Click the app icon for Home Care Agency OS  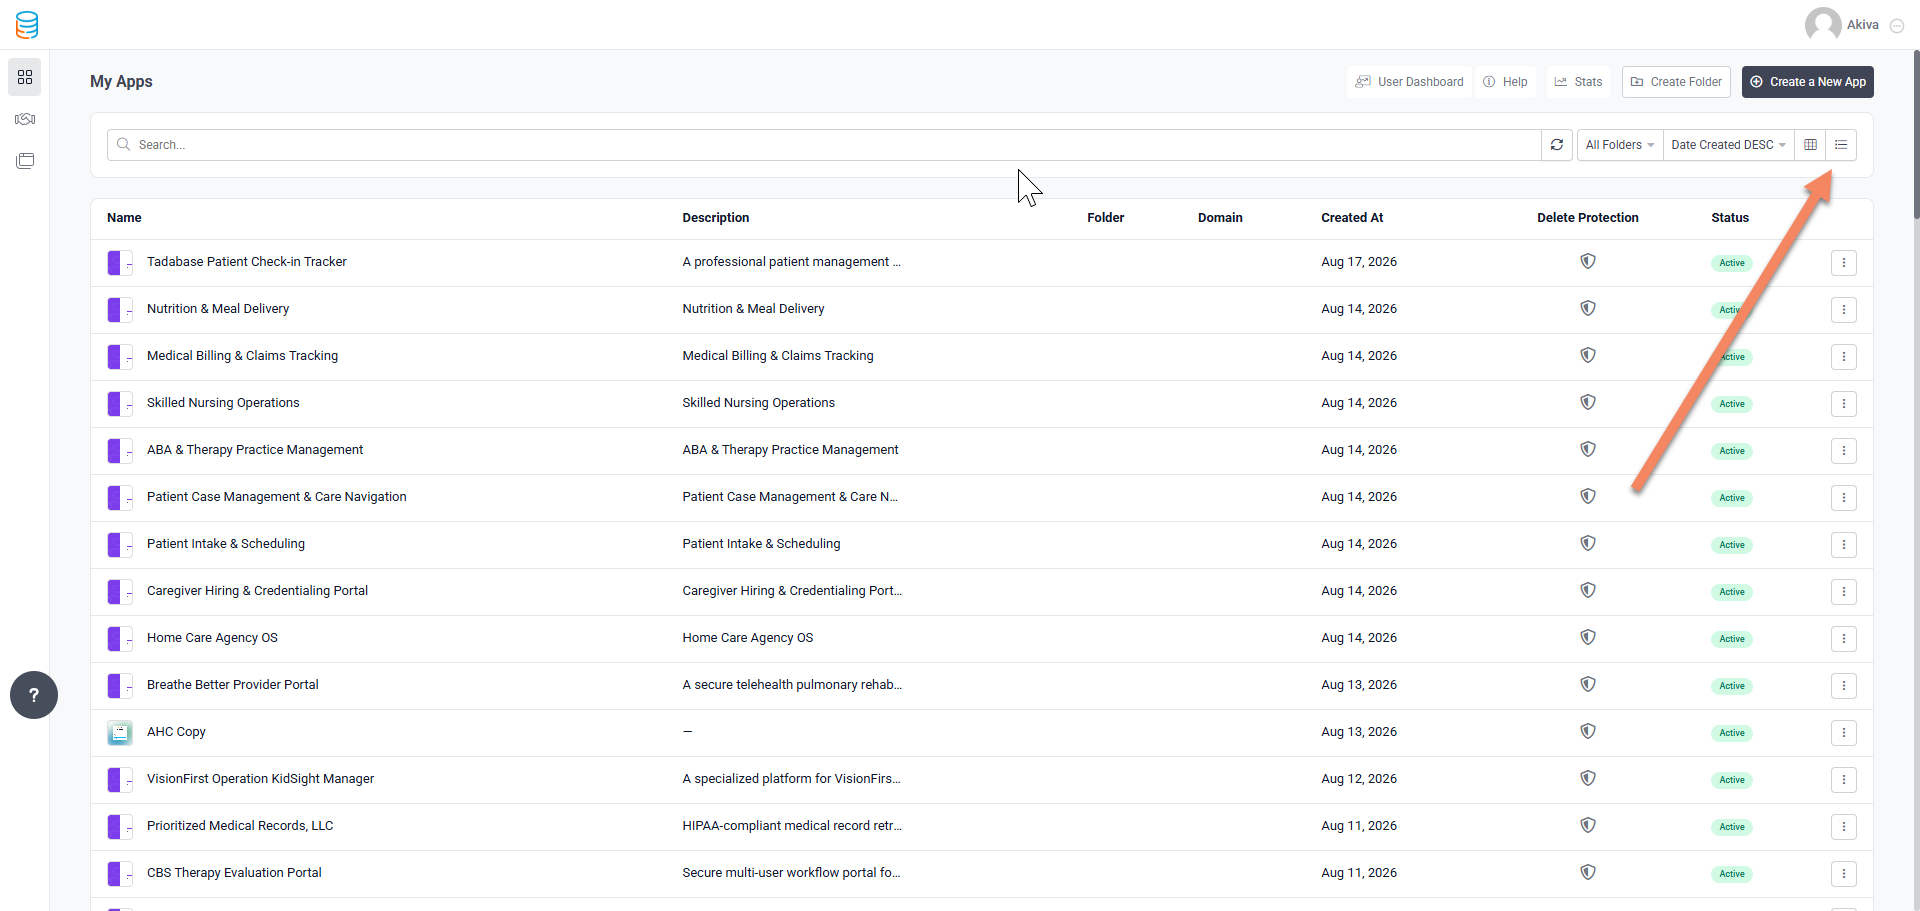click(x=120, y=639)
